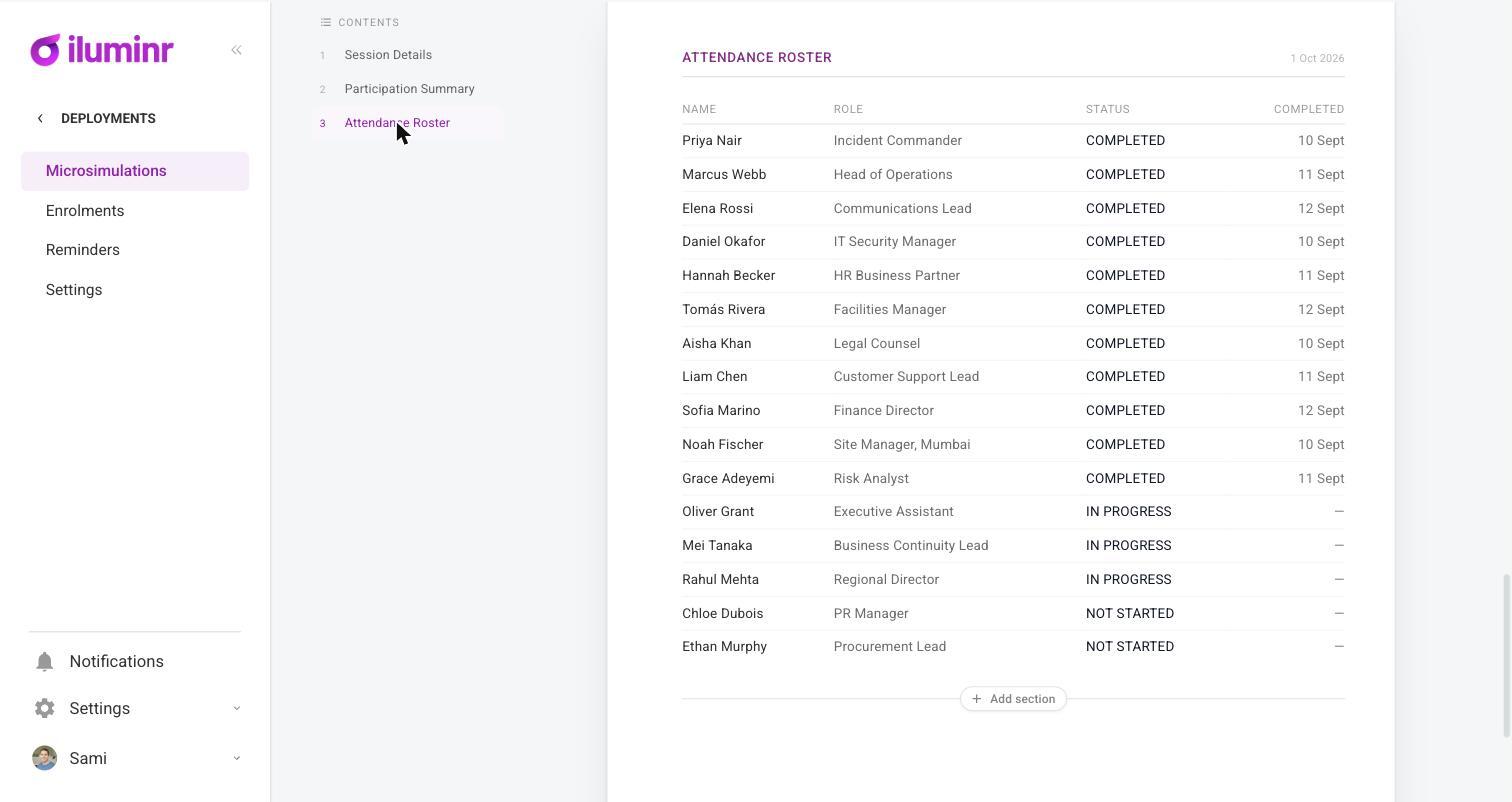Click the iluminr logo
This screenshot has height=802, width=1512.
(102, 50)
